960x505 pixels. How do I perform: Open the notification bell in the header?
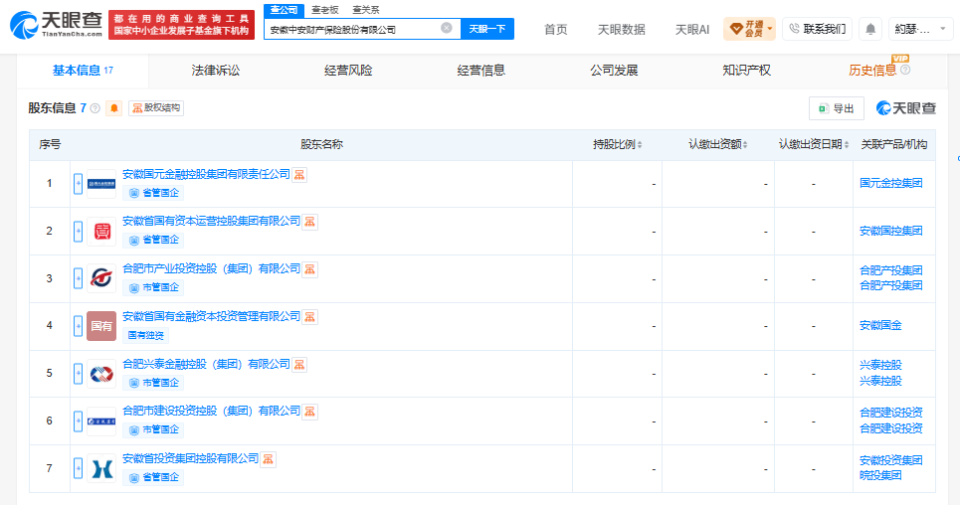coord(870,29)
